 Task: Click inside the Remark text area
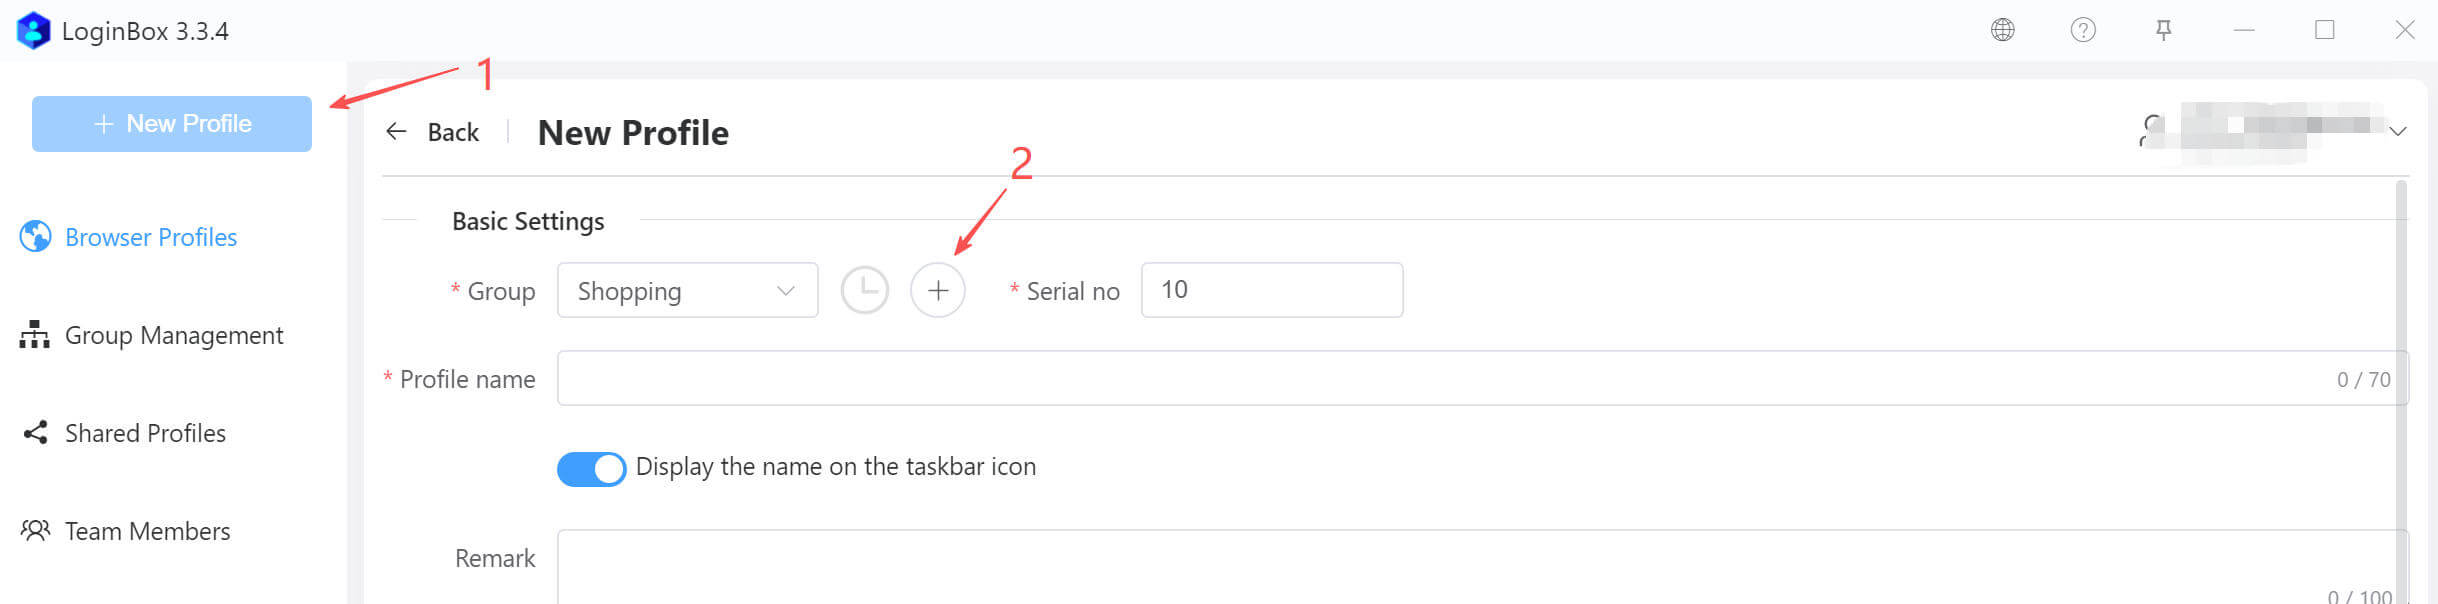[1440, 565]
